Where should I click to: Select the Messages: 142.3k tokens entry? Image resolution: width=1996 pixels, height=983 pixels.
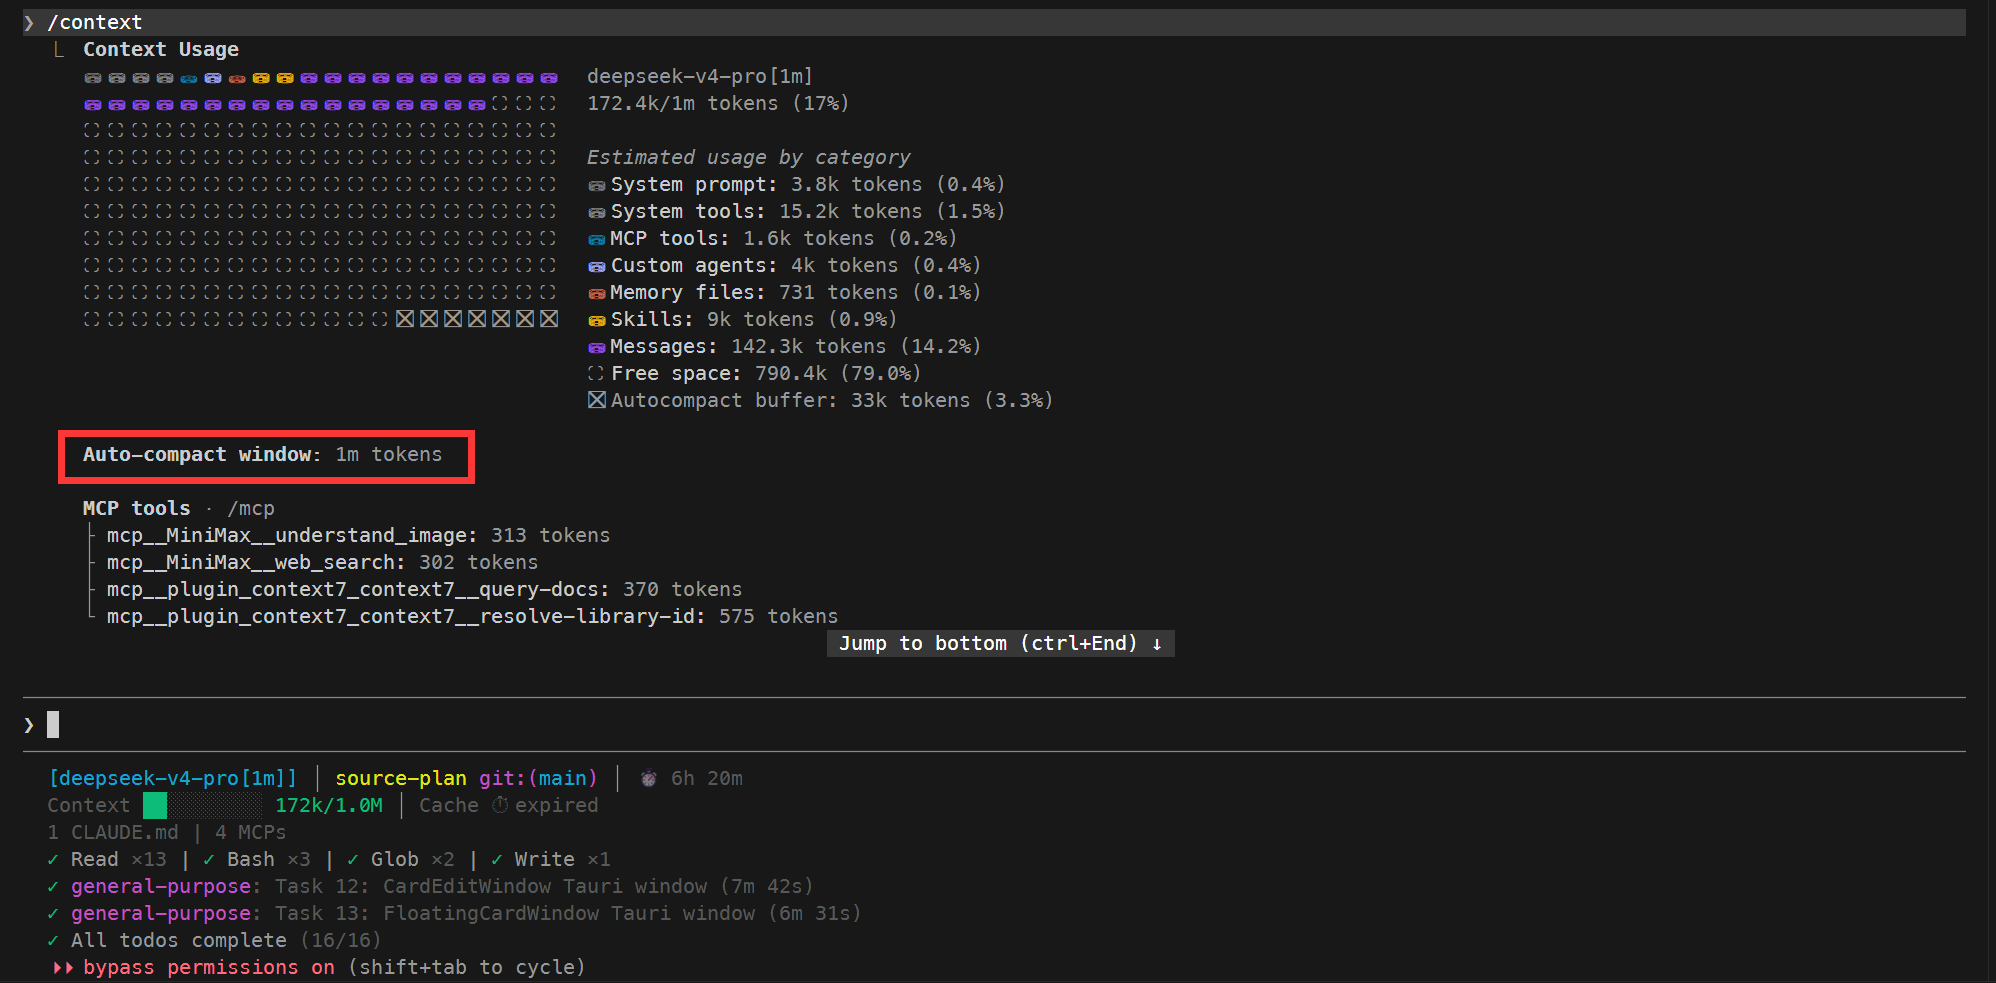click(x=795, y=347)
